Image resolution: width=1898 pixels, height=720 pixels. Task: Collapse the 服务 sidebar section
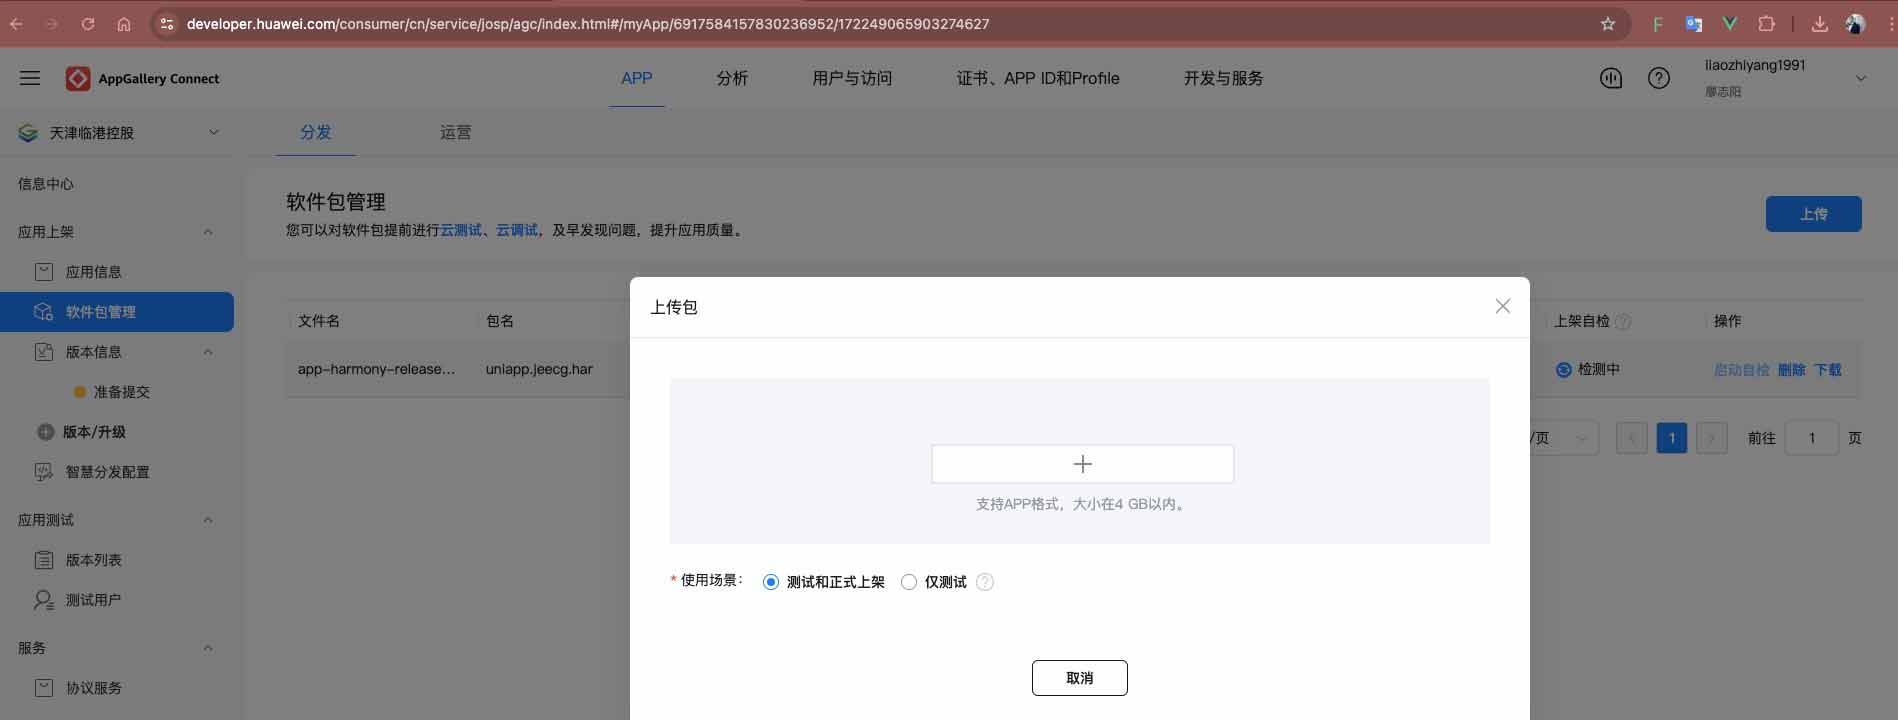[x=208, y=648]
